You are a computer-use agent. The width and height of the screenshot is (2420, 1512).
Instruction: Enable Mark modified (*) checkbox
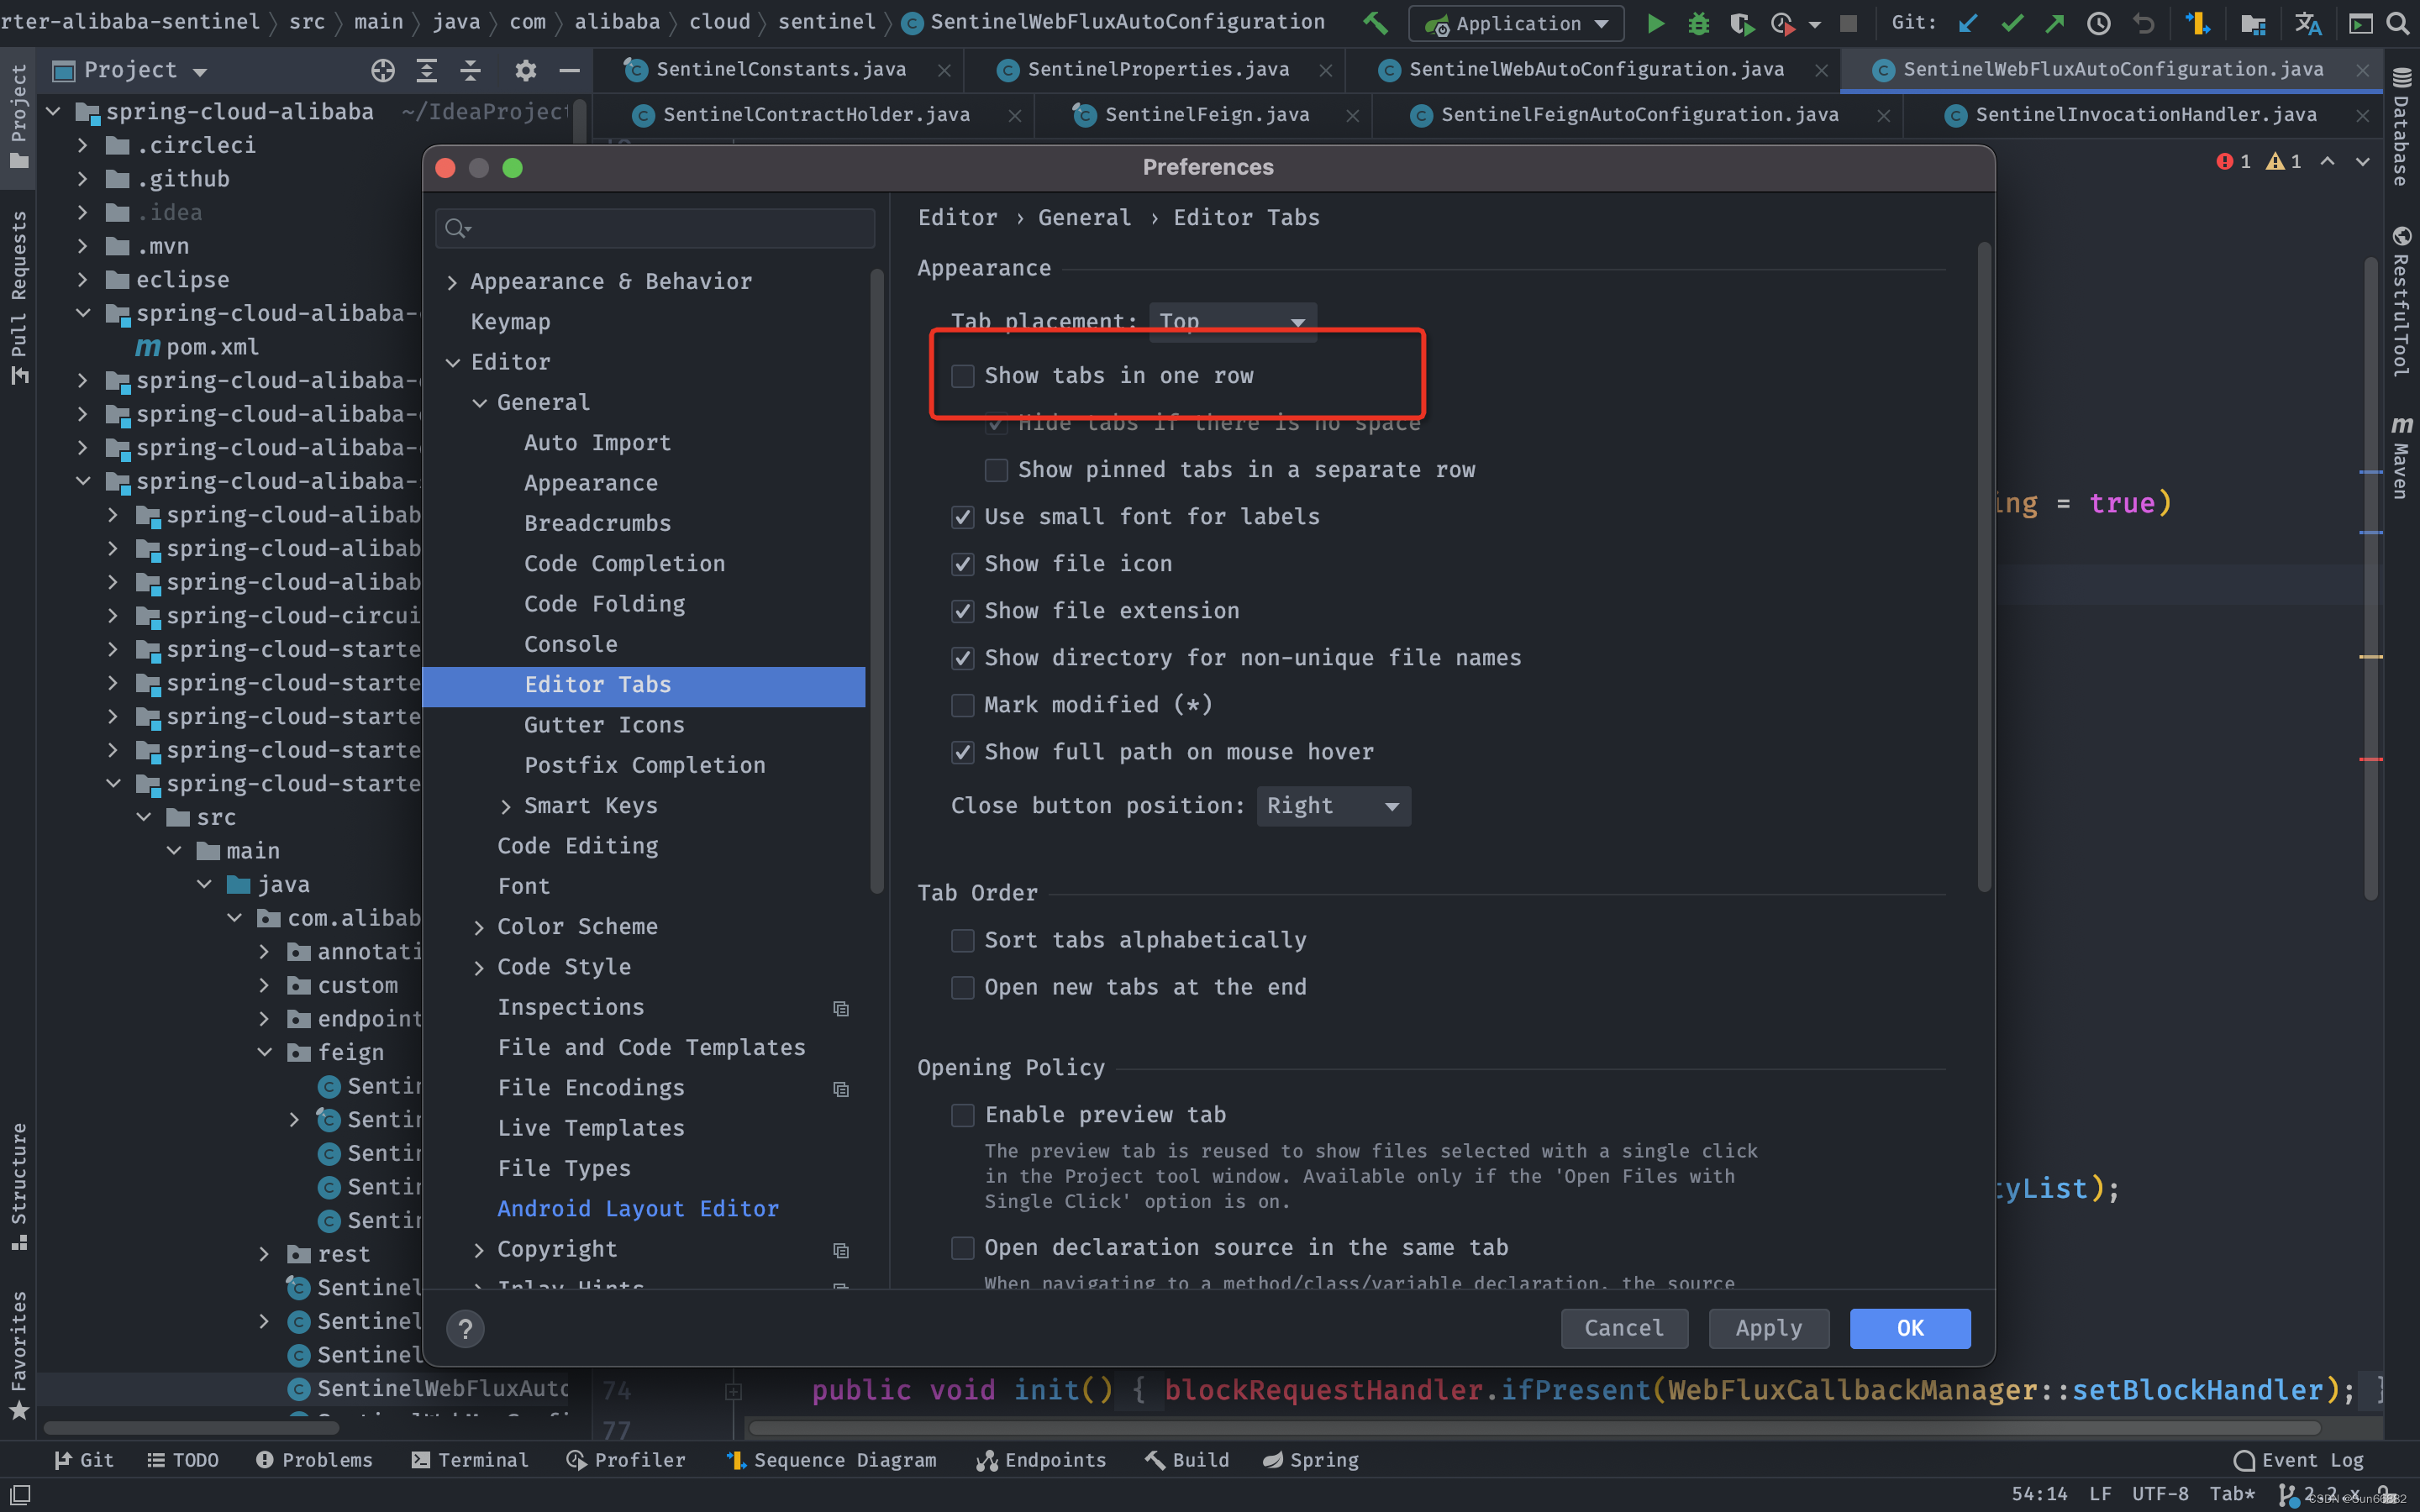(x=962, y=705)
